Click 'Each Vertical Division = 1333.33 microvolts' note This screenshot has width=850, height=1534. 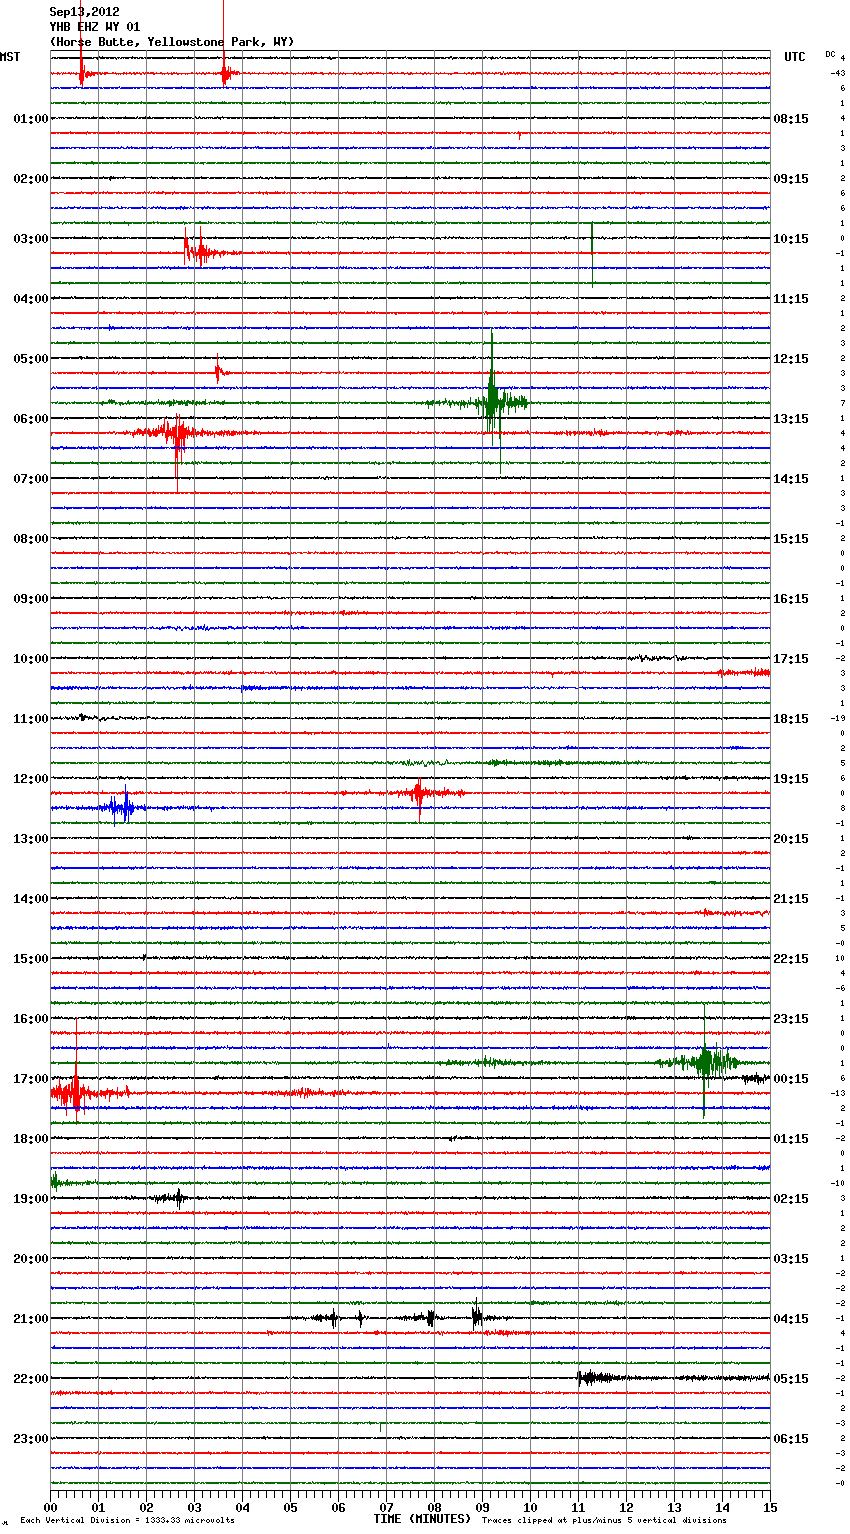coord(127,1521)
